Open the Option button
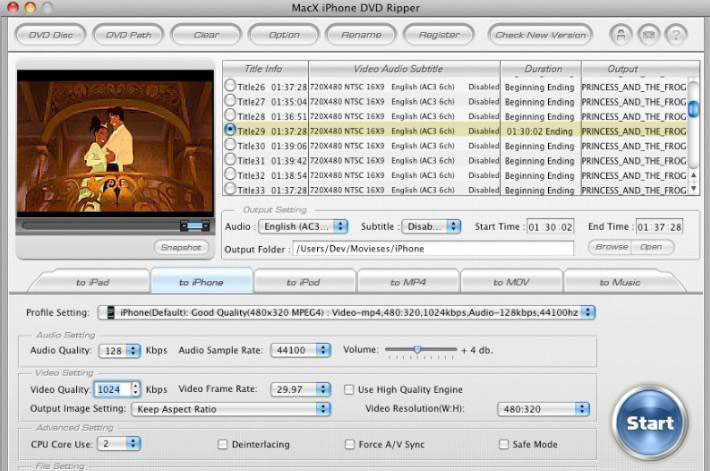 click(x=284, y=35)
